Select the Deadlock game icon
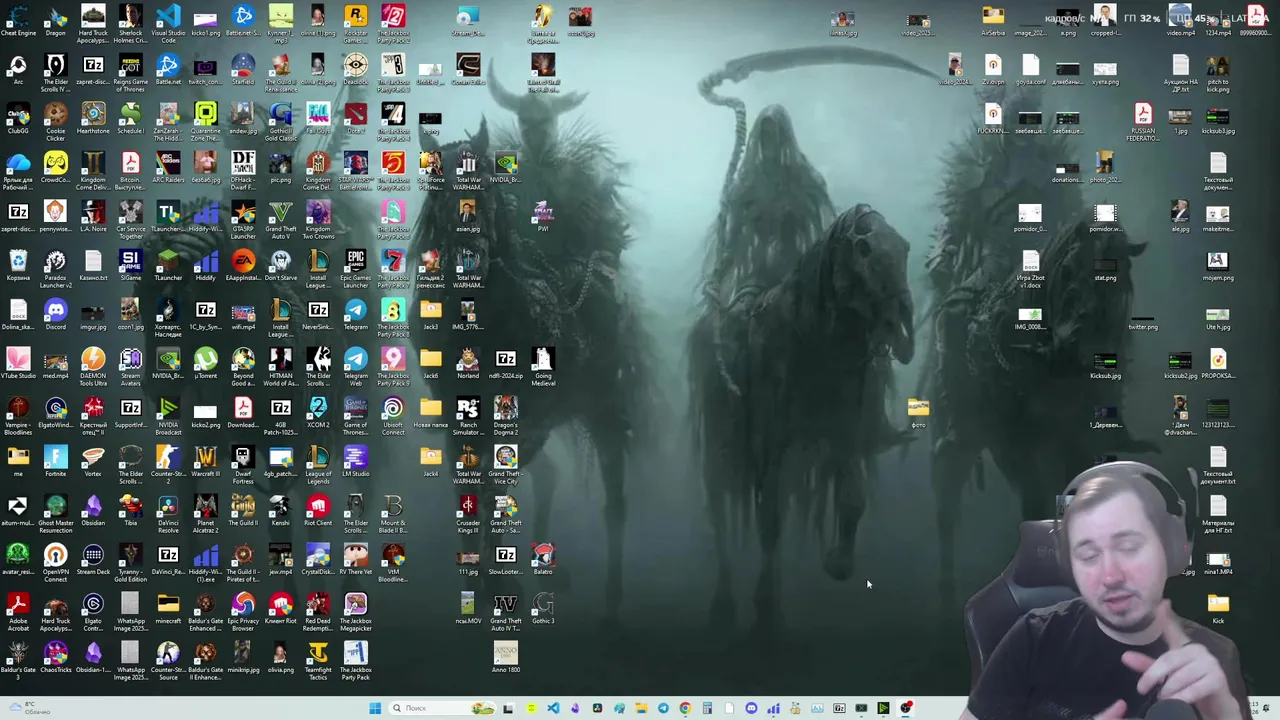This screenshot has height=720, width=1280. tap(355, 70)
